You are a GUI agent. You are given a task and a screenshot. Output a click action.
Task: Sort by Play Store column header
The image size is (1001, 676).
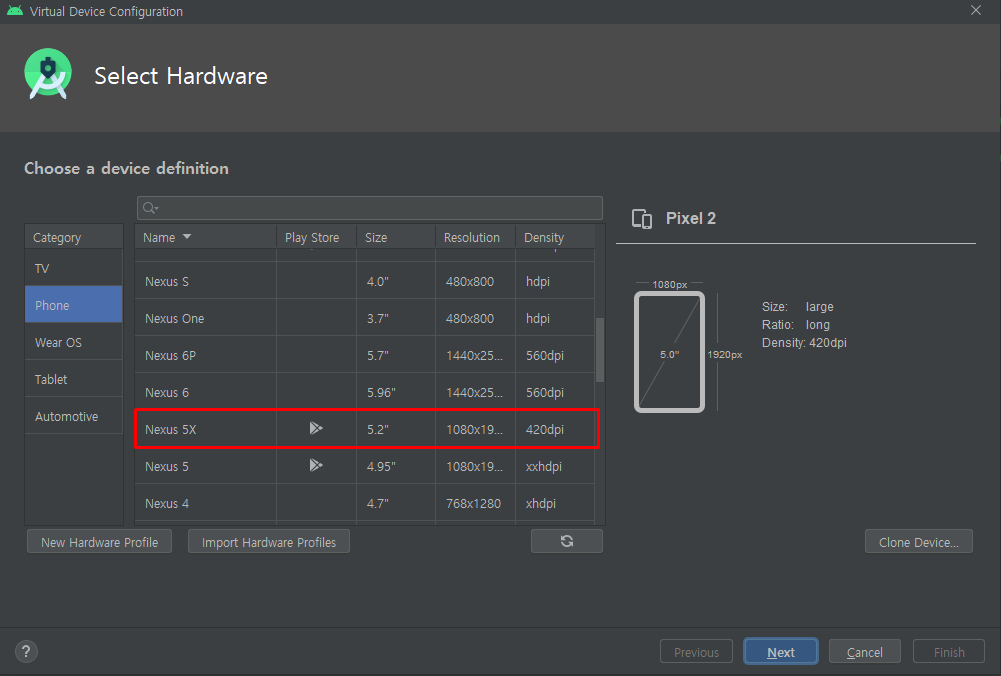316,237
